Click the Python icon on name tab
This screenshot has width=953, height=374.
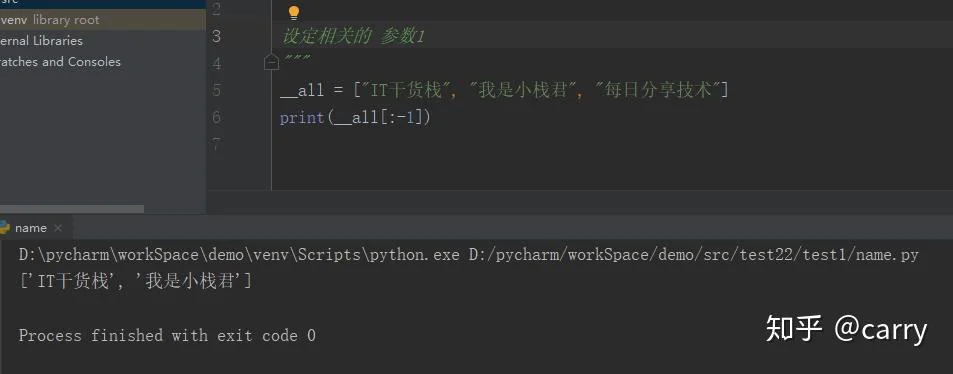pyautogui.click(x=4, y=228)
